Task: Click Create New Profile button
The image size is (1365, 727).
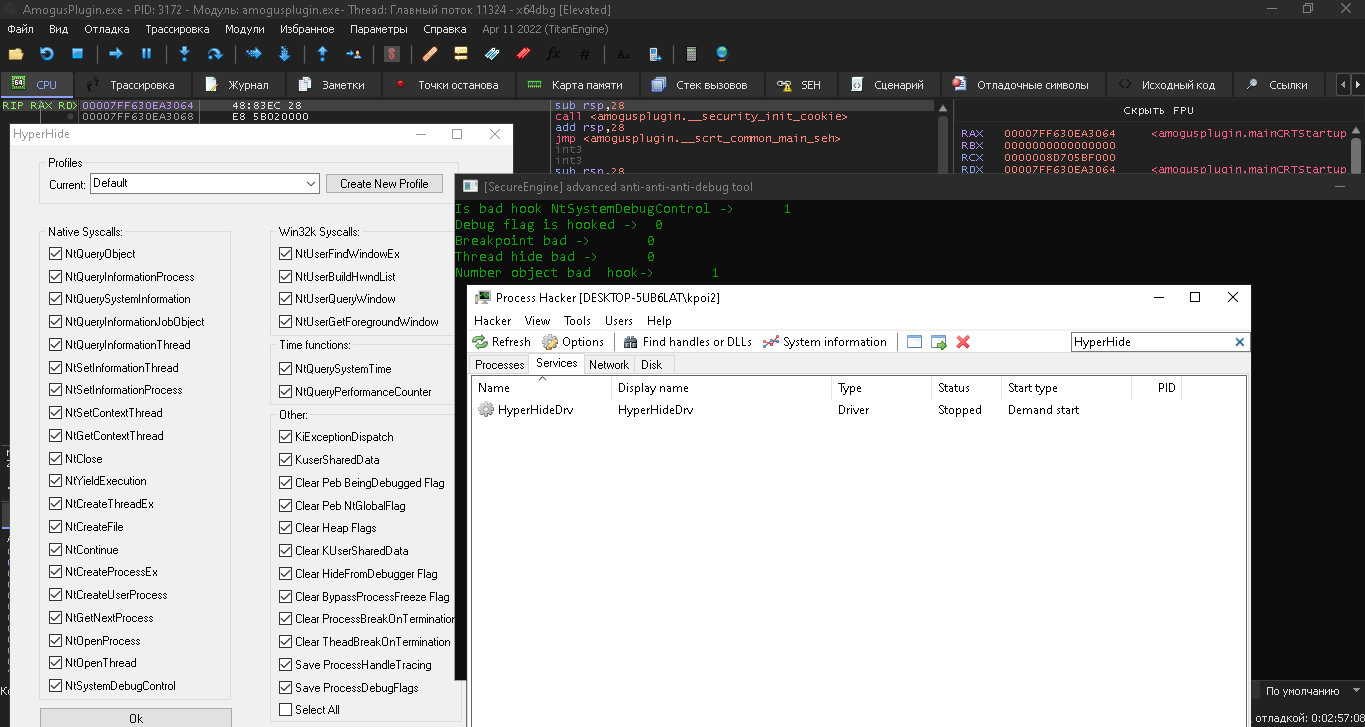Action: click(x=384, y=184)
